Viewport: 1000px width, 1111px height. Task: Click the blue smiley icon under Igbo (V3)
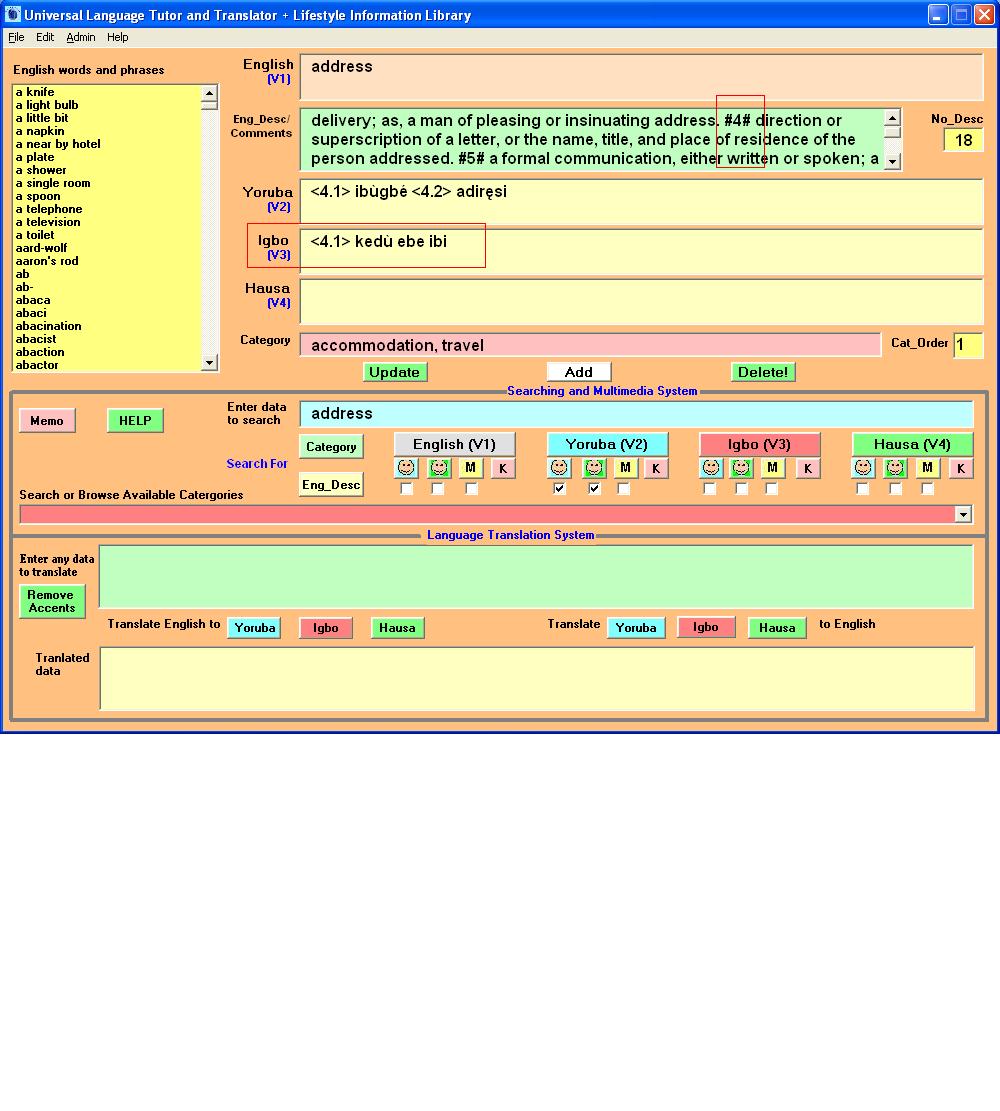coord(711,468)
